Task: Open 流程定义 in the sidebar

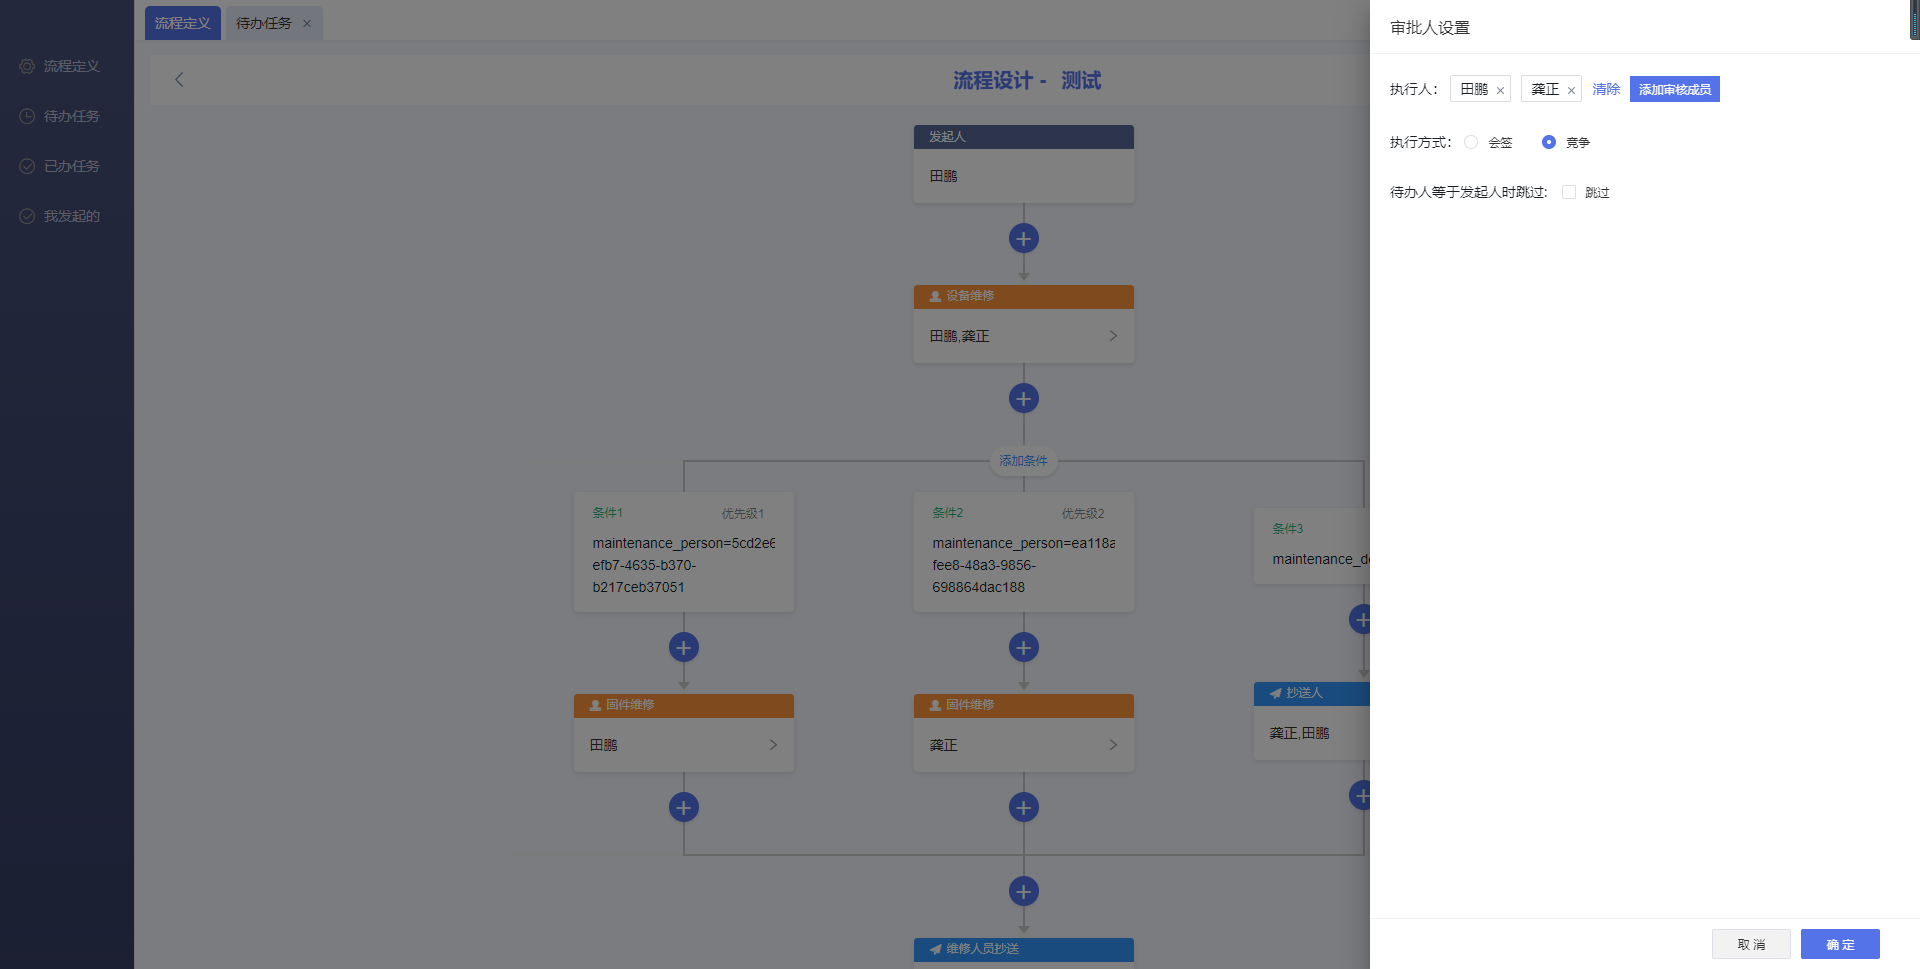Action: (67, 66)
